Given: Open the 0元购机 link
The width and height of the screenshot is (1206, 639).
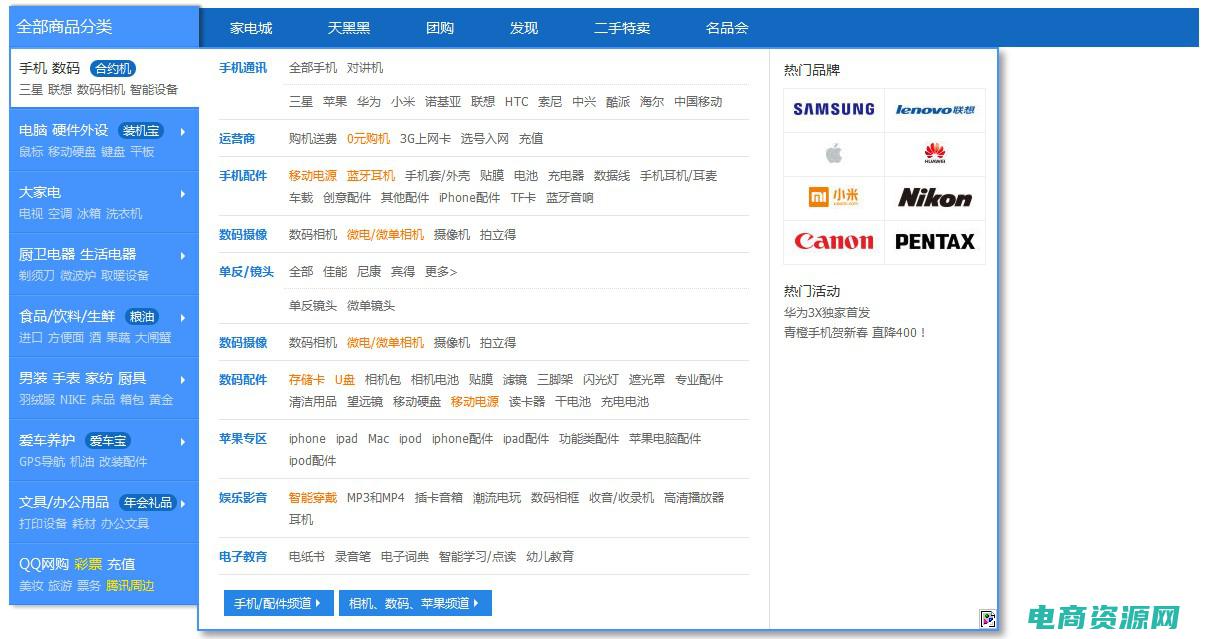Looking at the screenshot, I should point(368,139).
